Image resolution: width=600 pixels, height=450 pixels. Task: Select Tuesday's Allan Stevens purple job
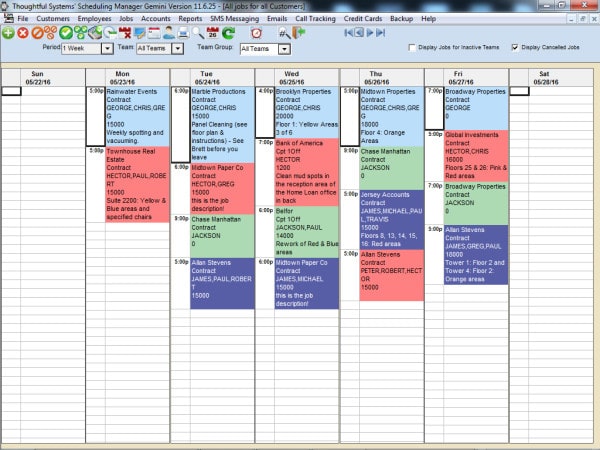(x=222, y=283)
